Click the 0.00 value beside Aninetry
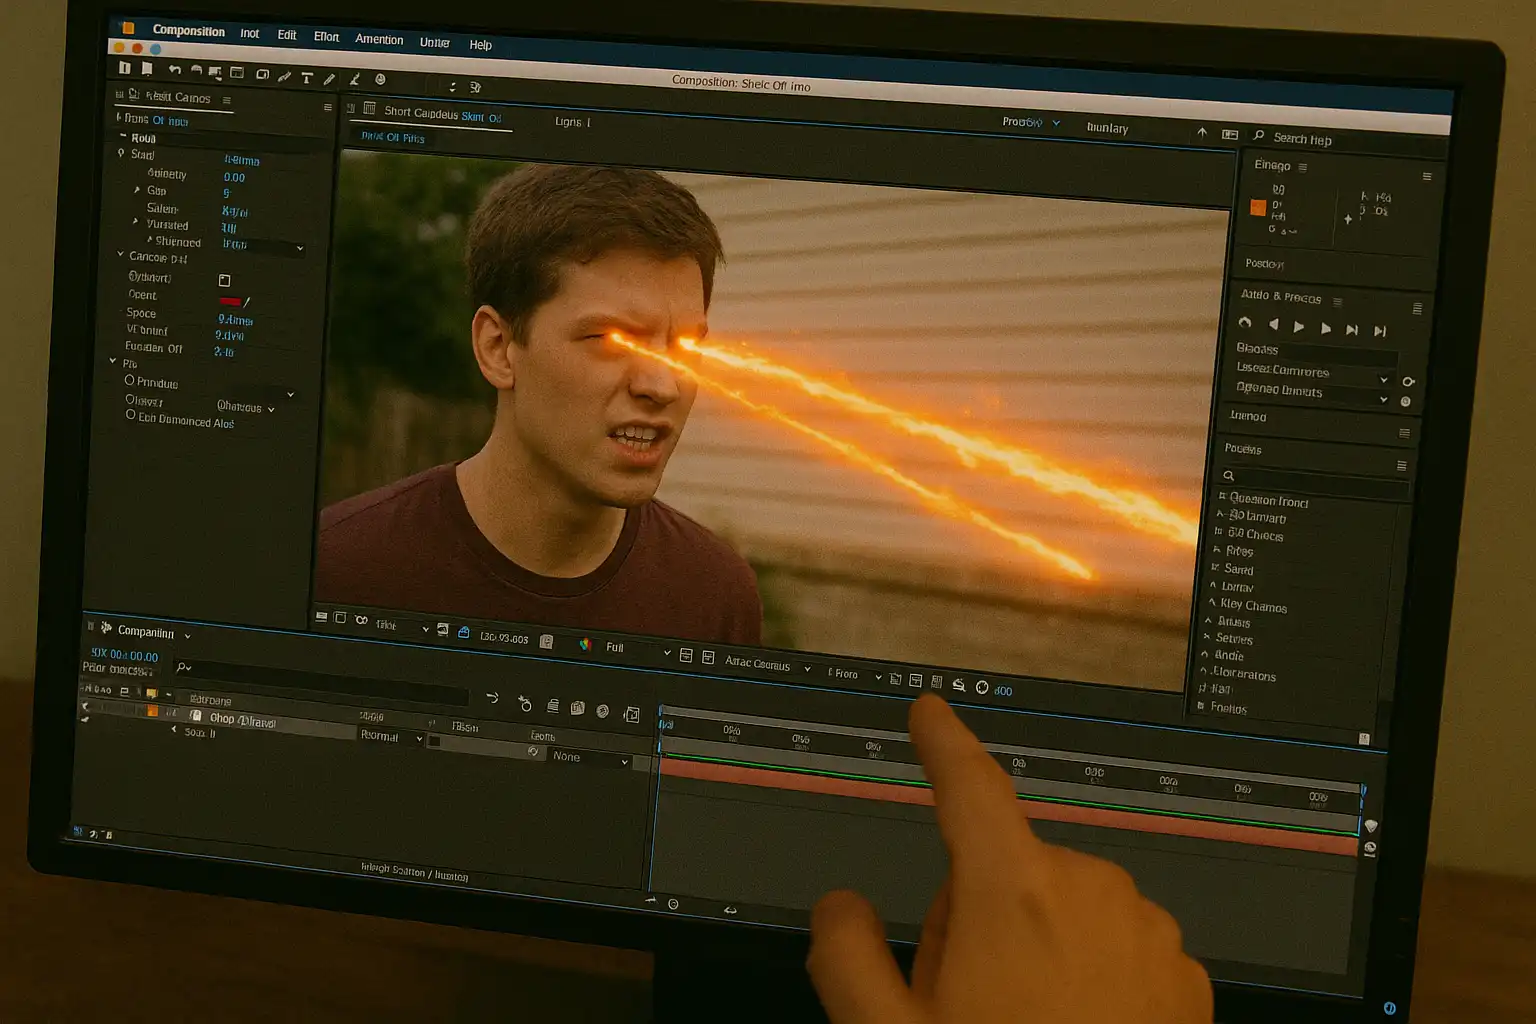 coord(234,177)
